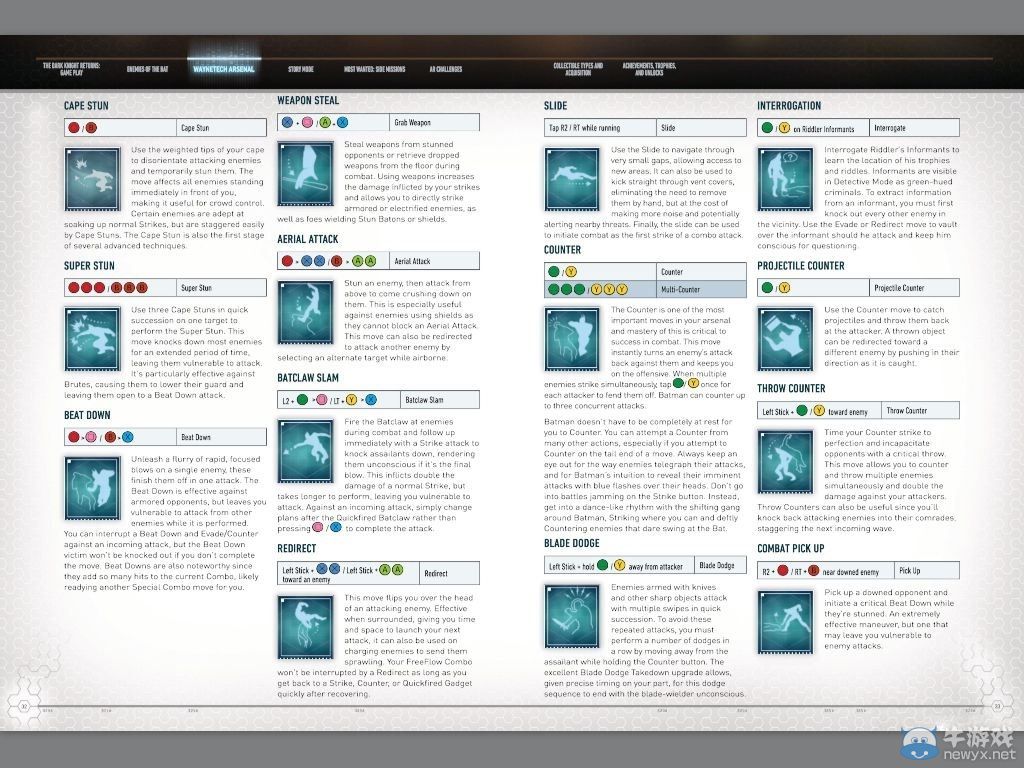Viewport: 1024px width, 768px height.
Task: Click the Slide move icon
Action: point(573,175)
